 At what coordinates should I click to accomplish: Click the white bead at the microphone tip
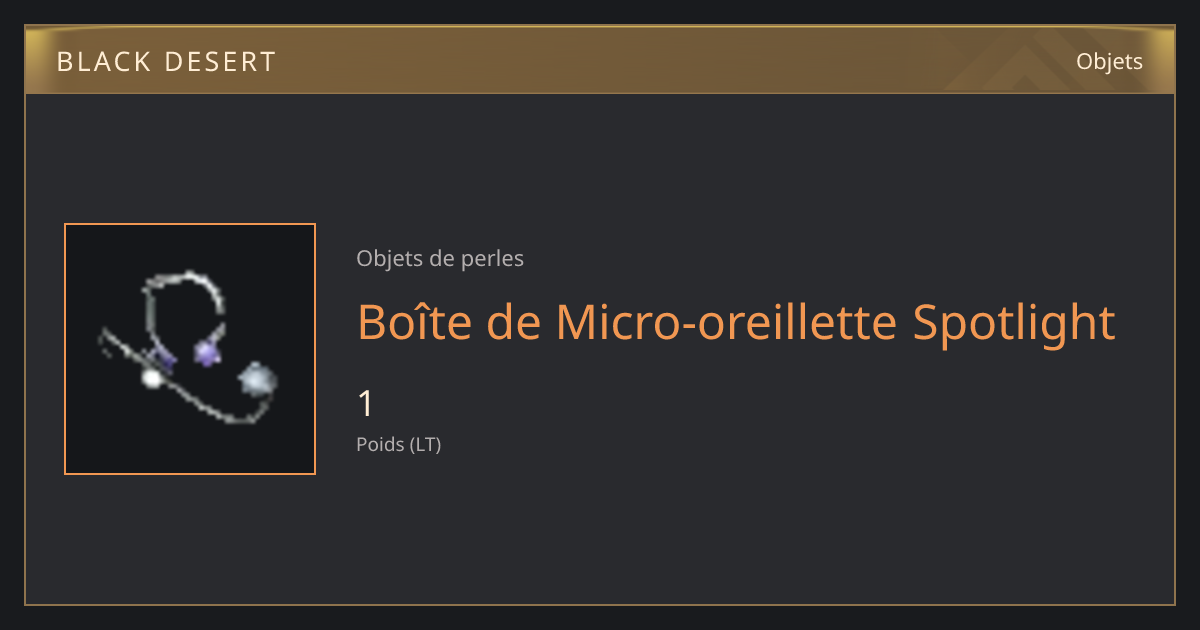(x=152, y=378)
